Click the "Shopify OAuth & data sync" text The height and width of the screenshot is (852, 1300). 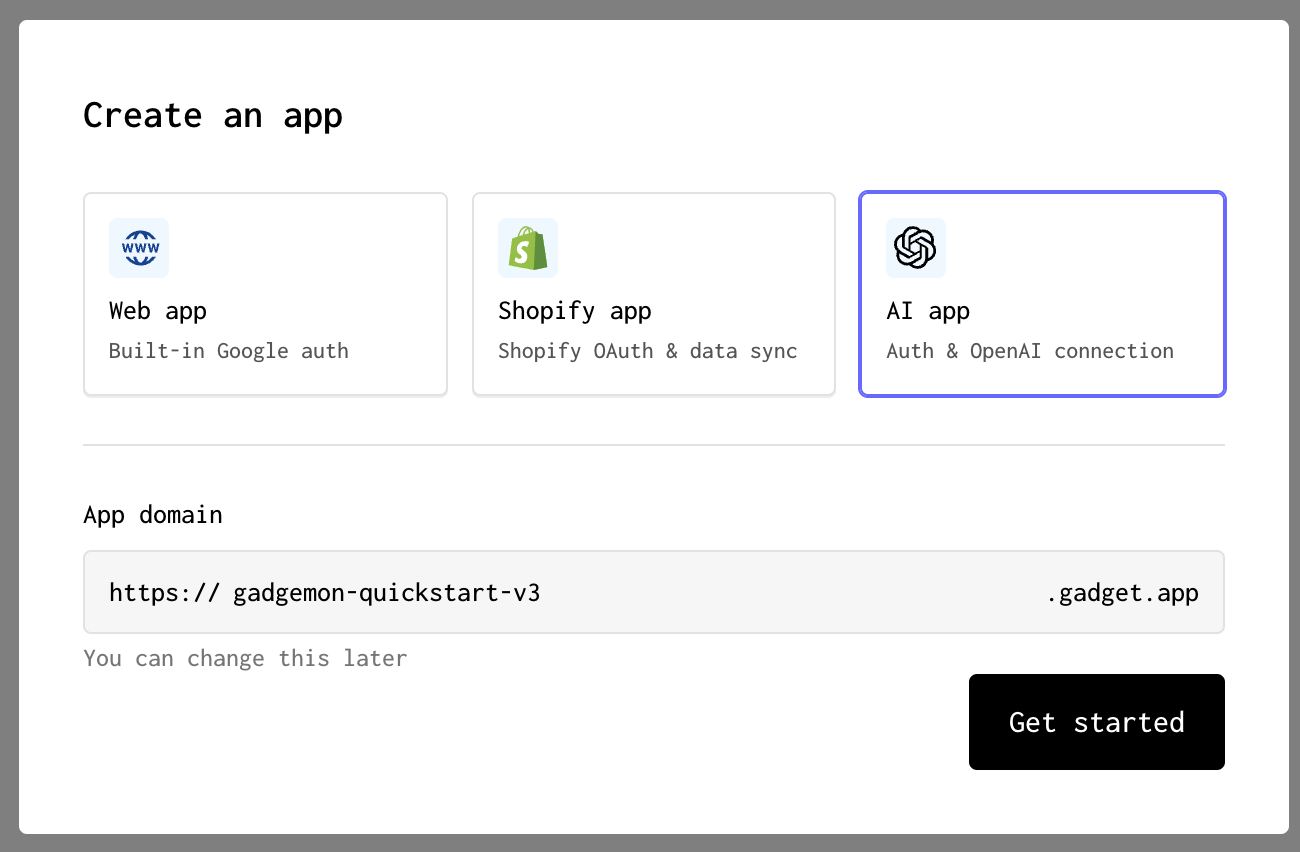coord(648,351)
